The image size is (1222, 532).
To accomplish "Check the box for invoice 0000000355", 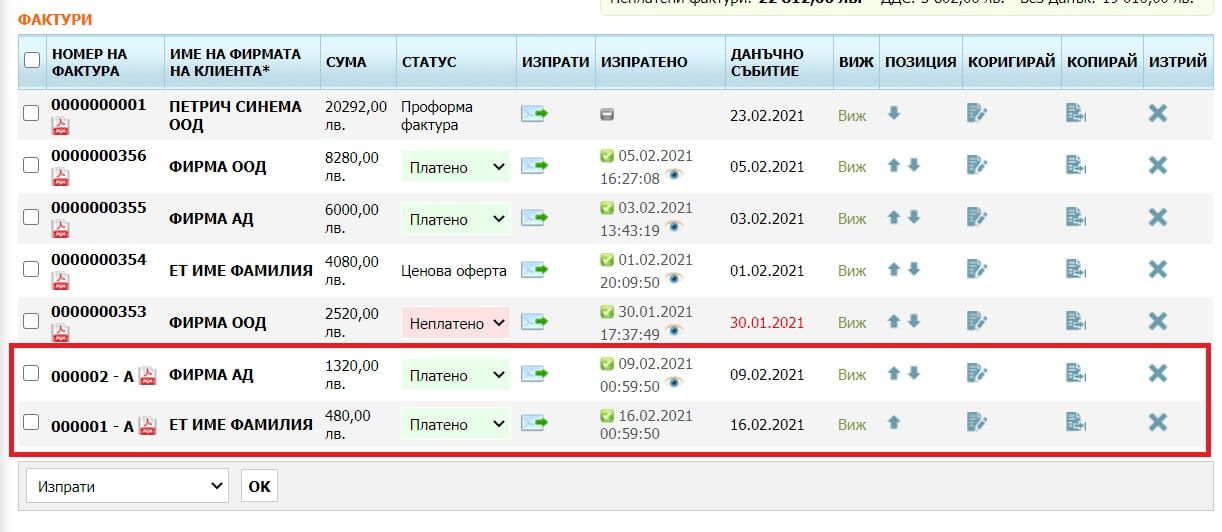I will click(x=31, y=217).
